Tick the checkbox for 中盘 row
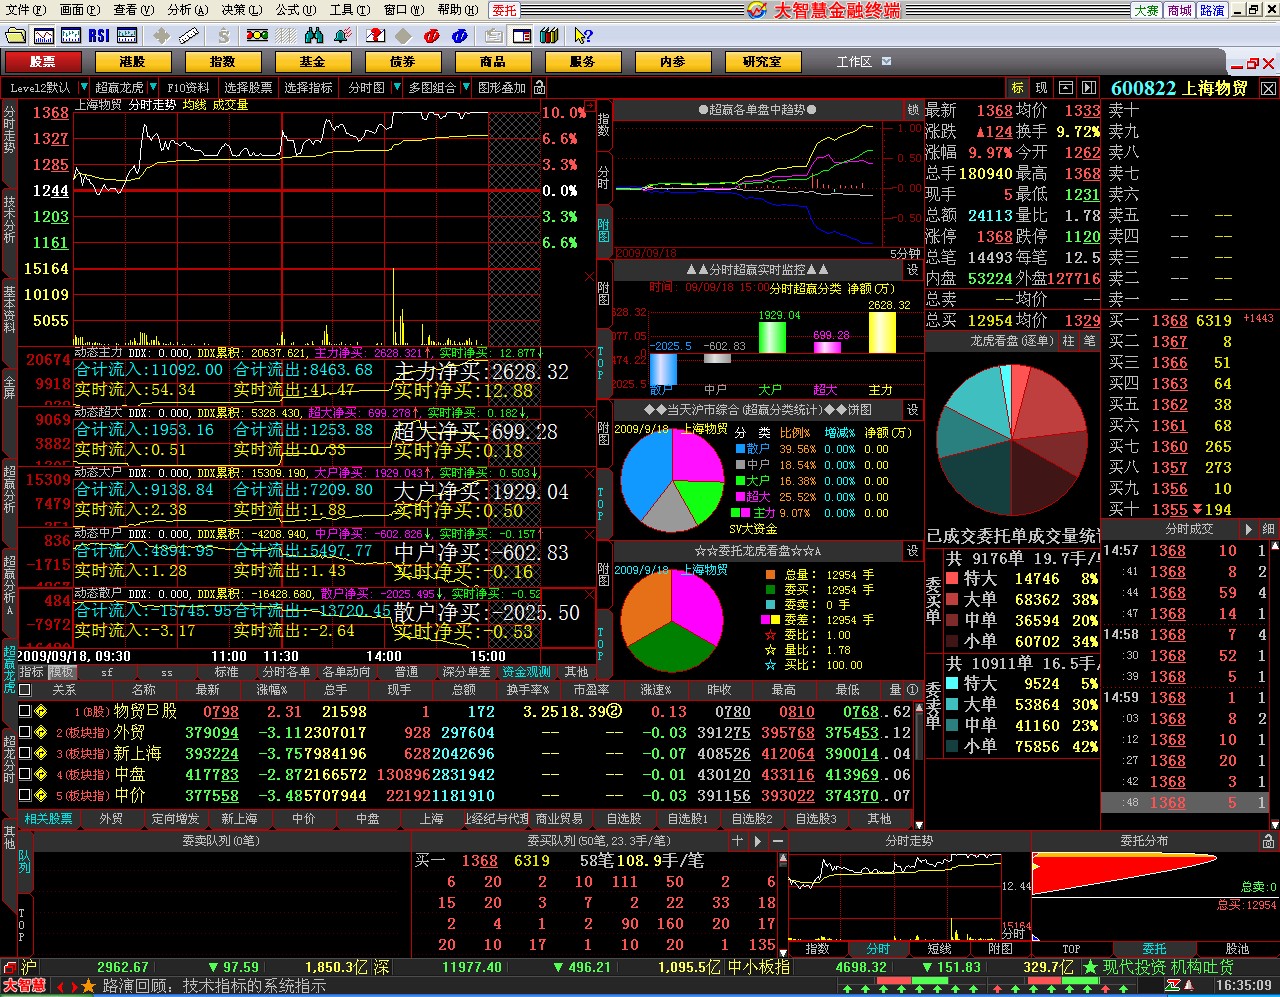 pyautogui.click(x=25, y=775)
